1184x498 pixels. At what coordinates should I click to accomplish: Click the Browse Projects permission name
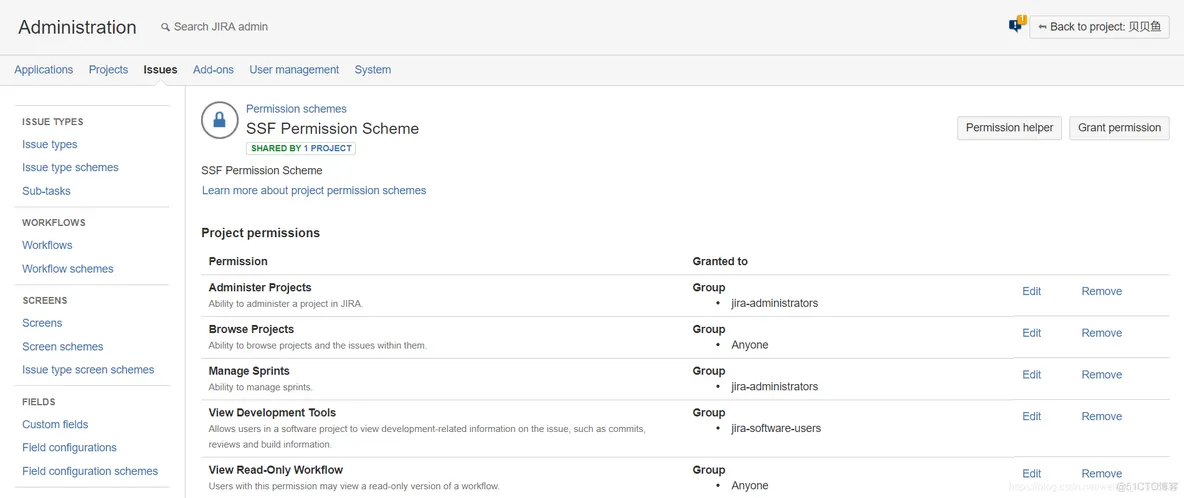coord(251,329)
